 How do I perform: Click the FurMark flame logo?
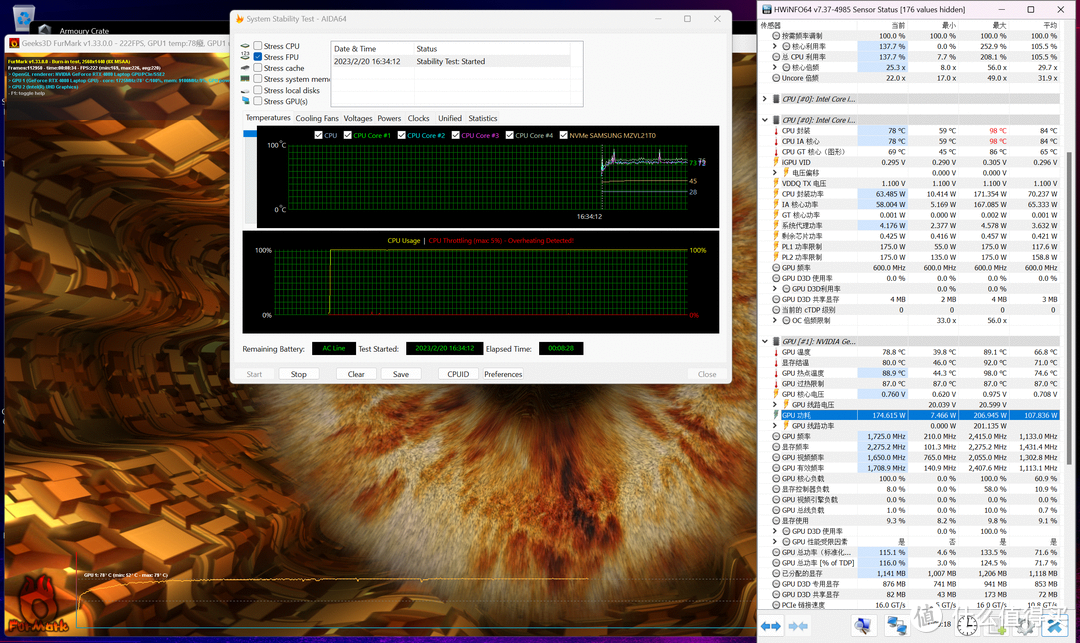pyautogui.click(x=38, y=604)
